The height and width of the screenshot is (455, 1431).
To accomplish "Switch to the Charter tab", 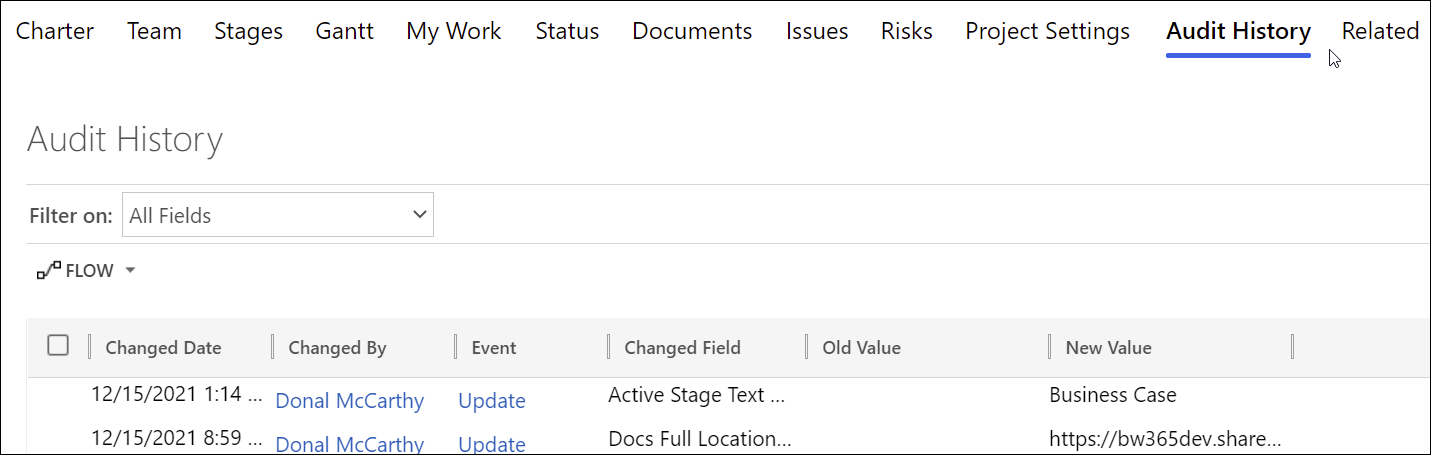I will pos(55,31).
